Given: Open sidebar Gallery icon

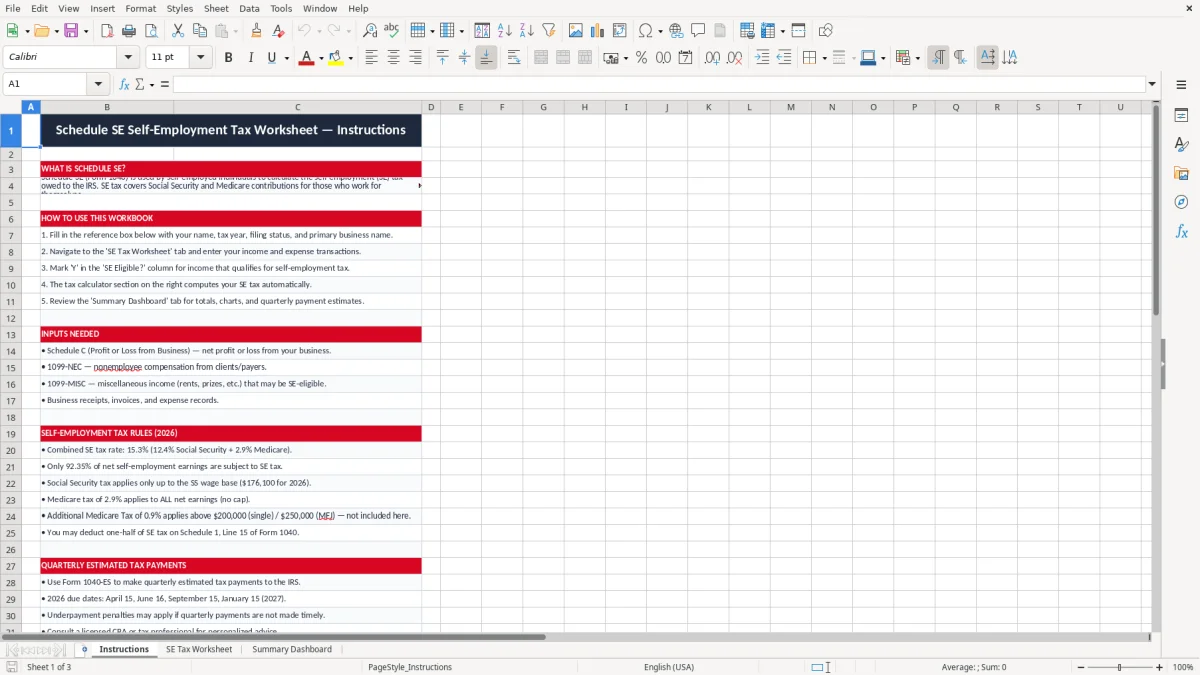Looking at the screenshot, I should (1181, 174).
